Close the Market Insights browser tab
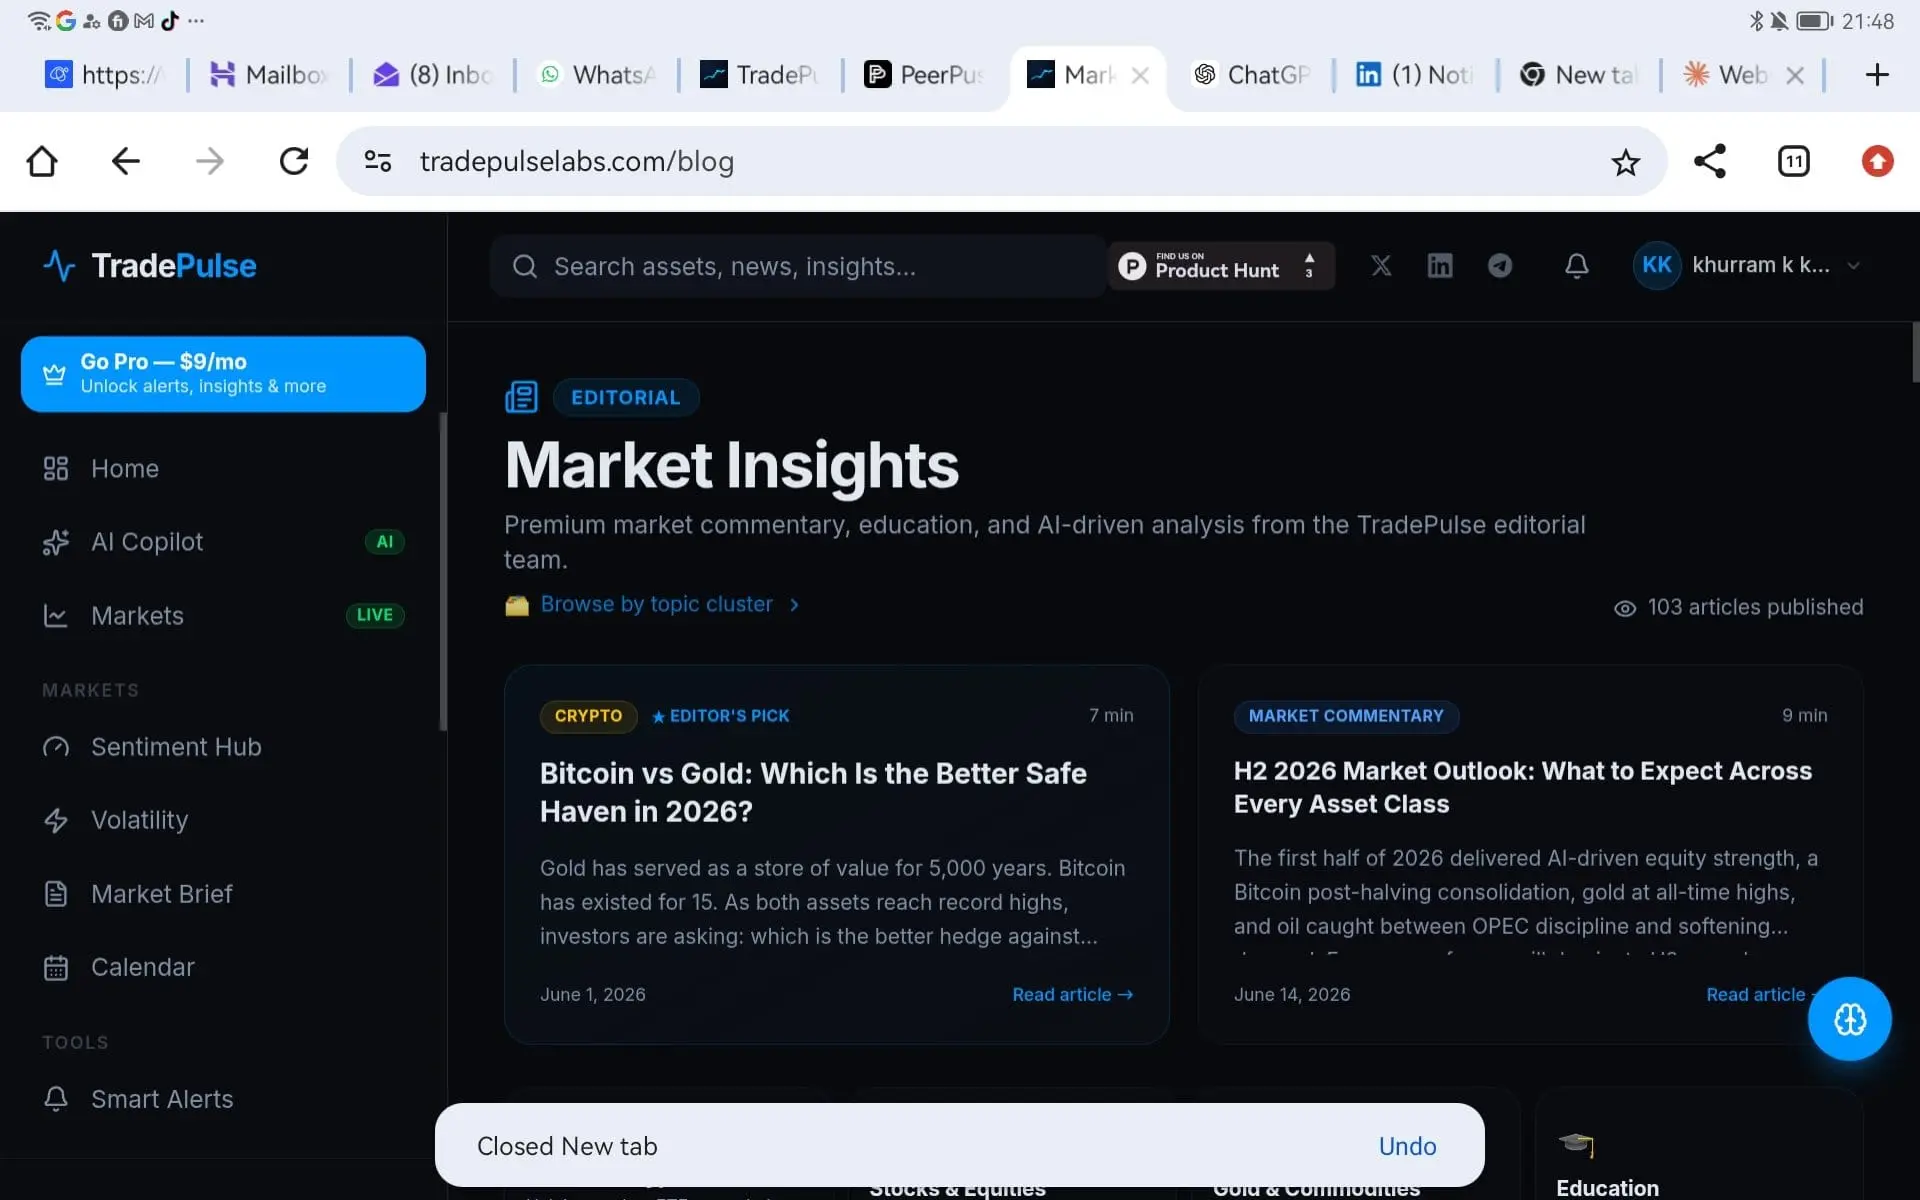The width and height of the screenshot is (1920, 1200). pyautogui.click(x=1140, y=75)
